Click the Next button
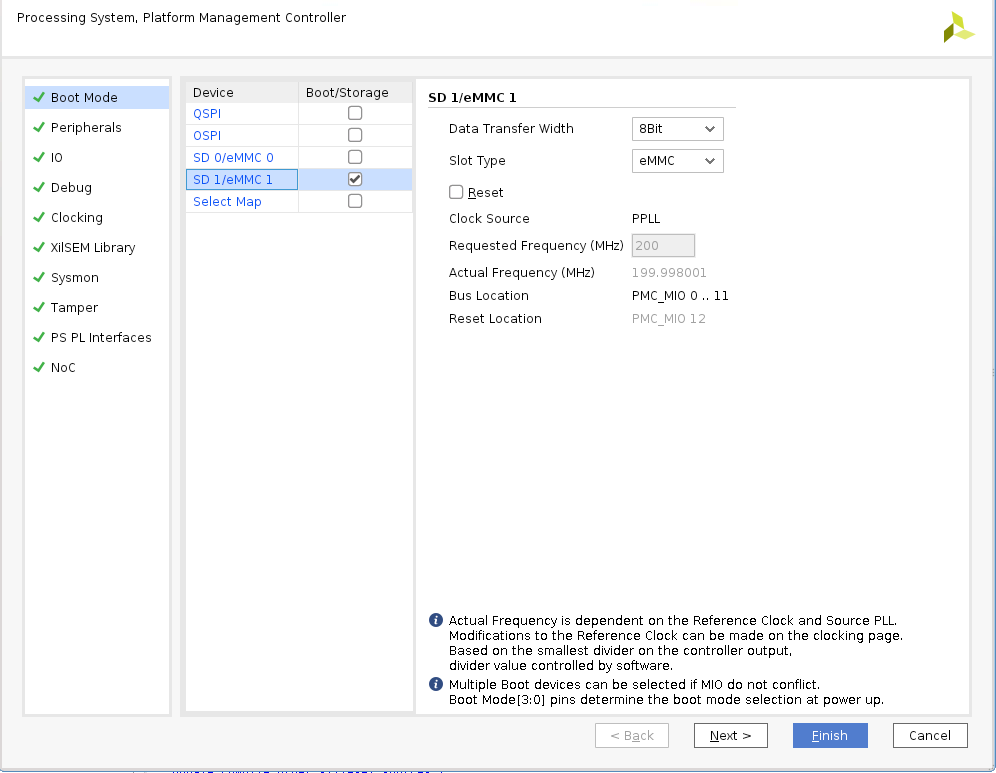Image resolution: width=996 pixels, height=773 pixels. click(730, 736)
